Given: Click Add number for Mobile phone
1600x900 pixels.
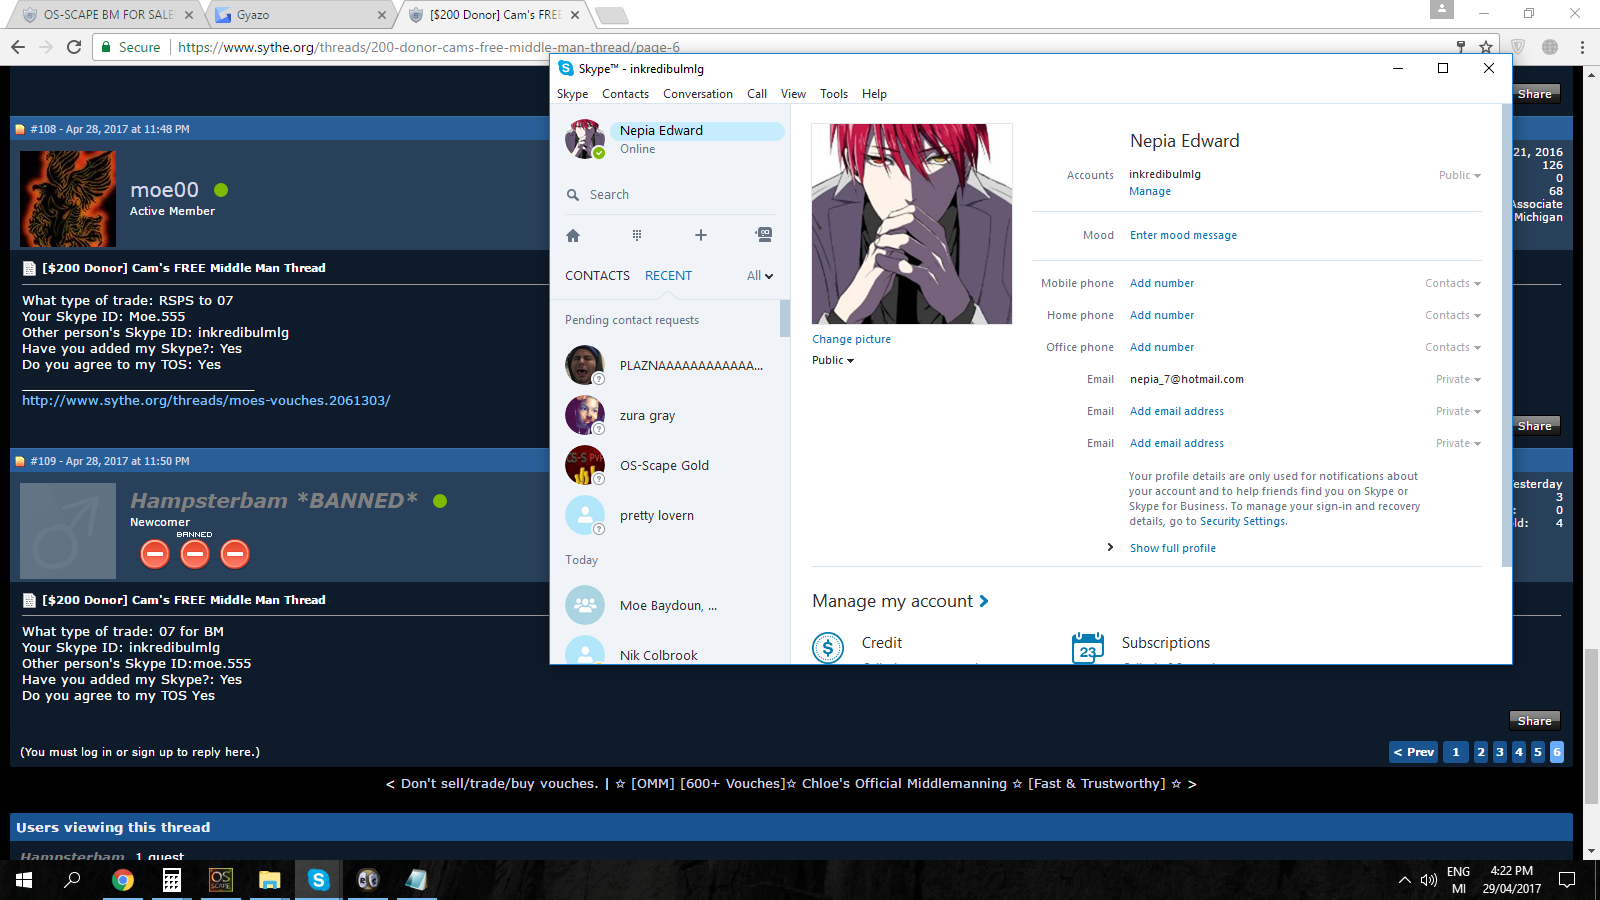Looking at the screenshot, I should coord(1162,283).
